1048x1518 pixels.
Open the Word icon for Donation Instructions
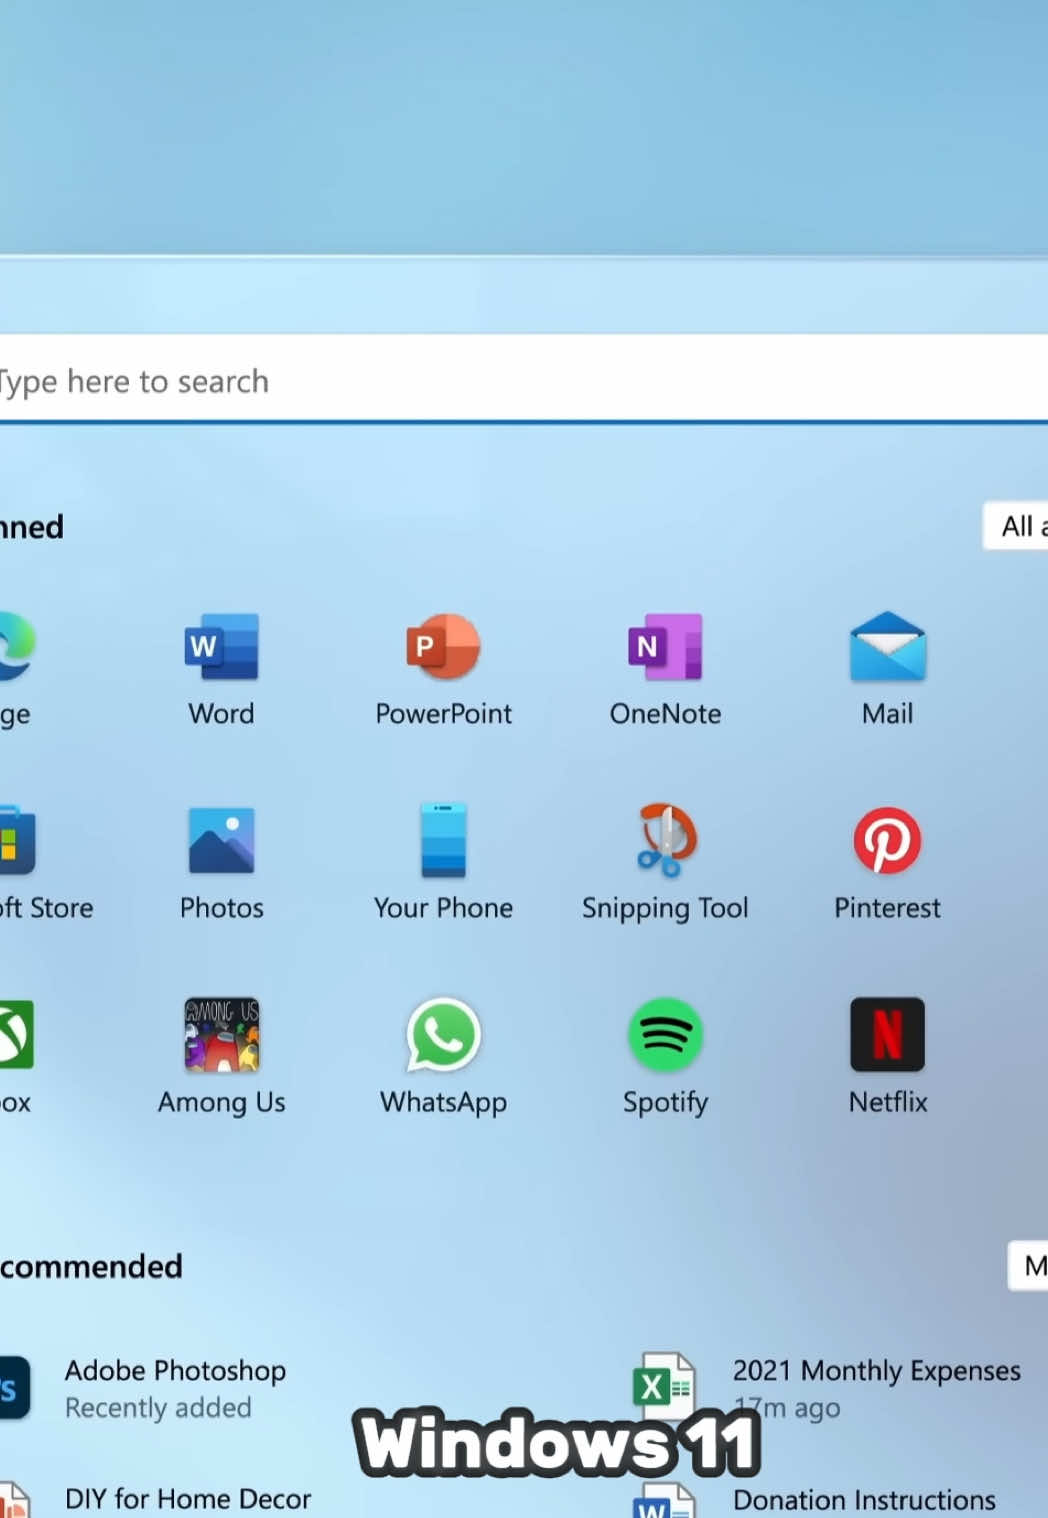[x=663, y=1500]
